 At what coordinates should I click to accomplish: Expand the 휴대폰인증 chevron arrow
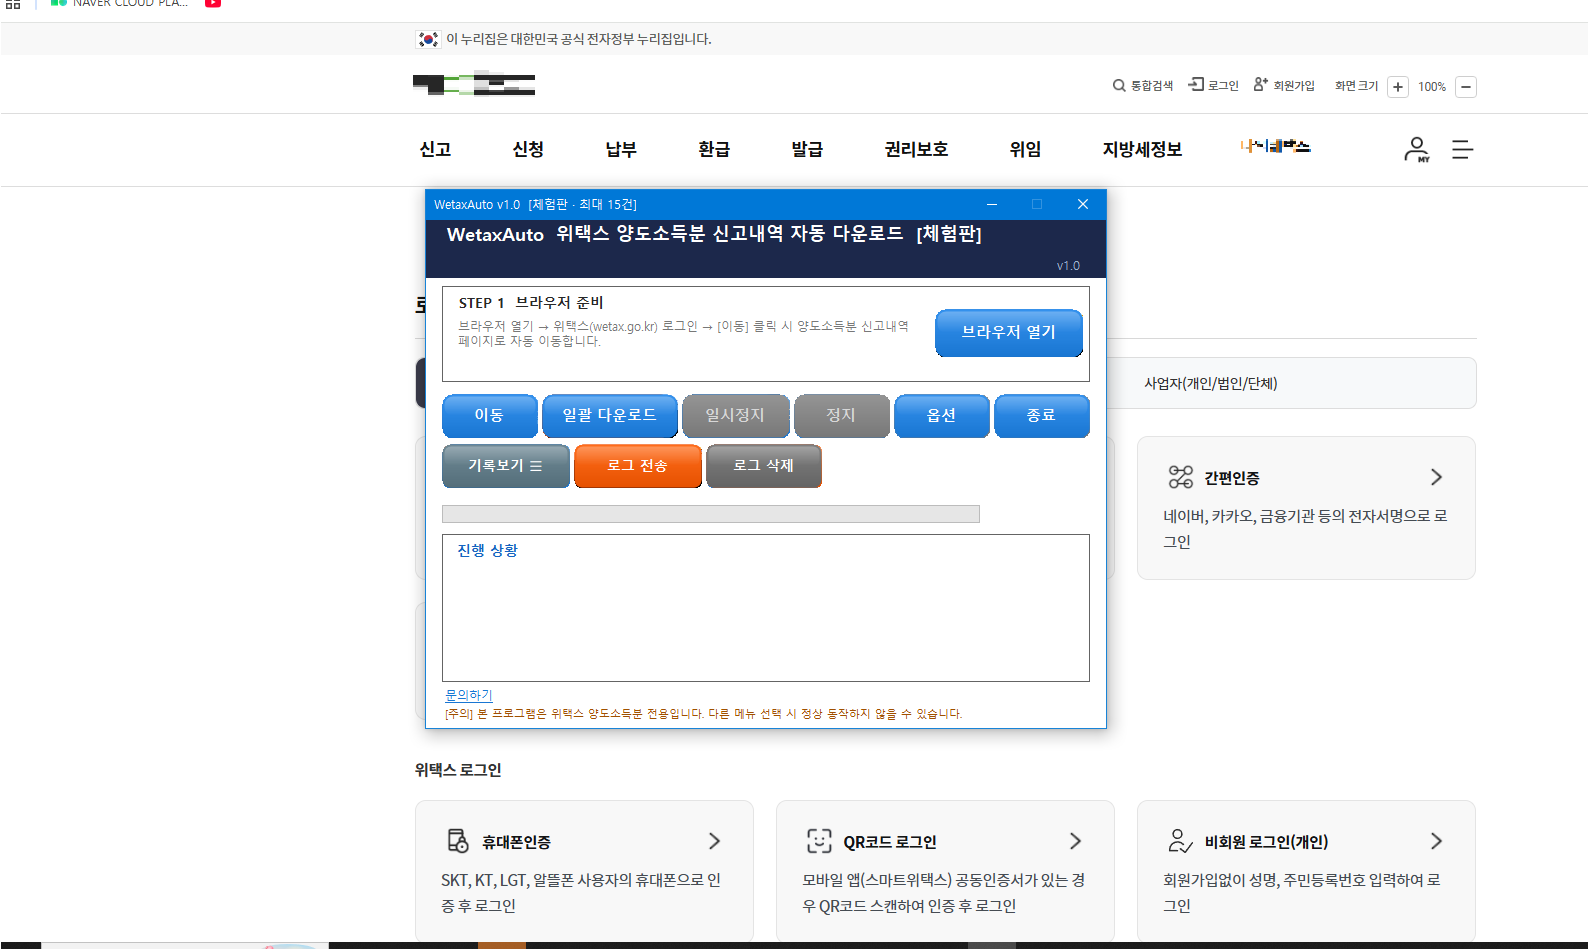tap(715, 841)
